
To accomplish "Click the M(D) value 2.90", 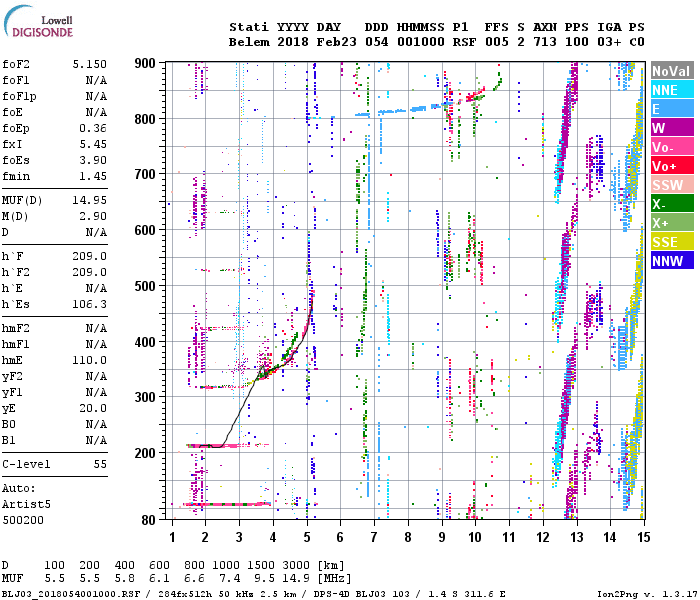I will (93, 216).
